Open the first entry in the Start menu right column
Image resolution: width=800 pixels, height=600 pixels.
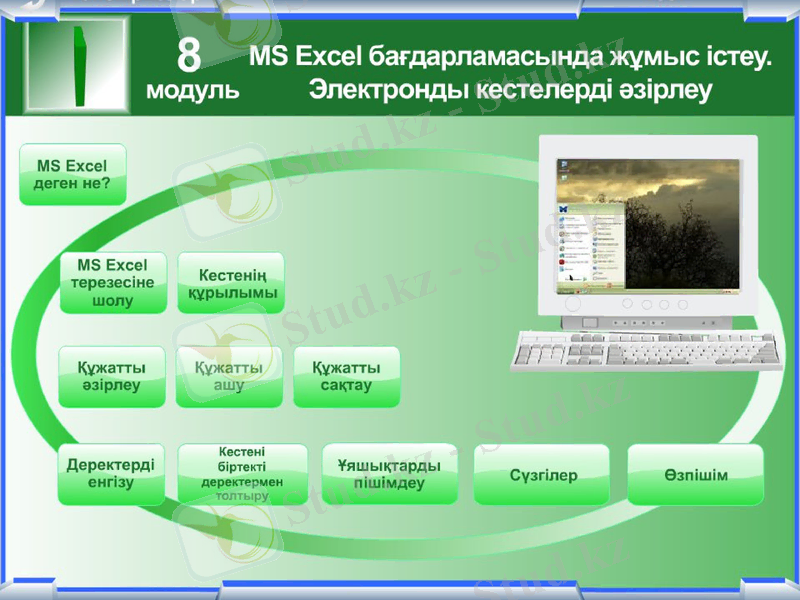(604, 217)
